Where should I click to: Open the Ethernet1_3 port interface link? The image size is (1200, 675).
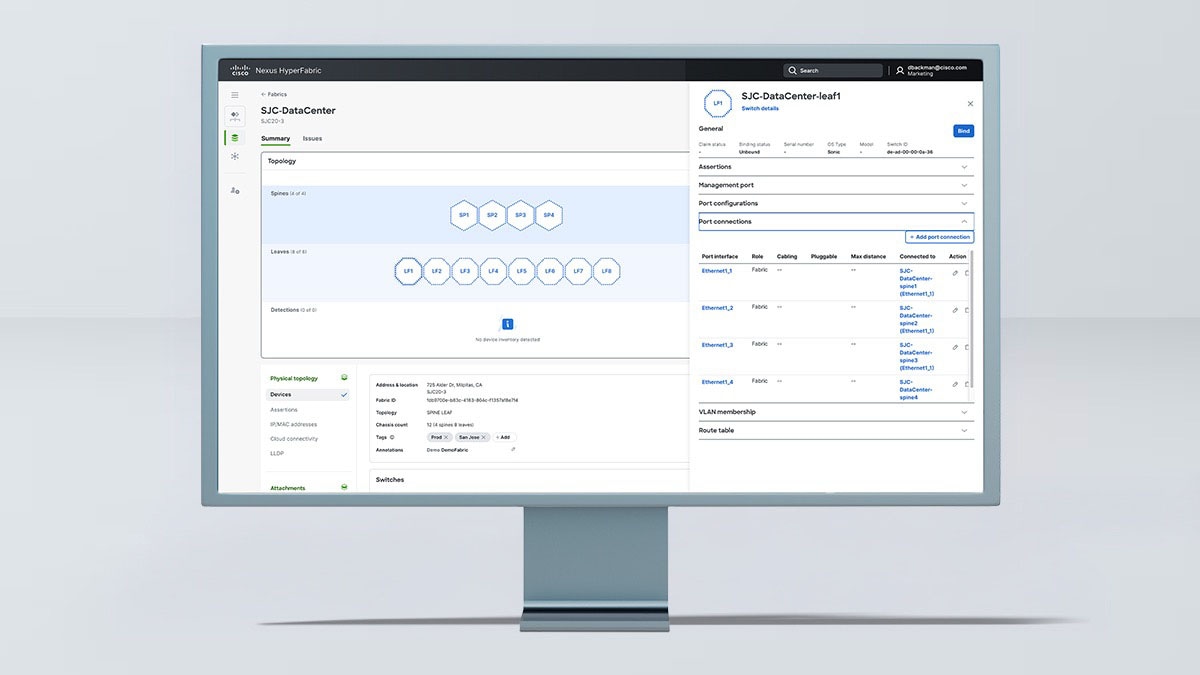click(717, 345)
